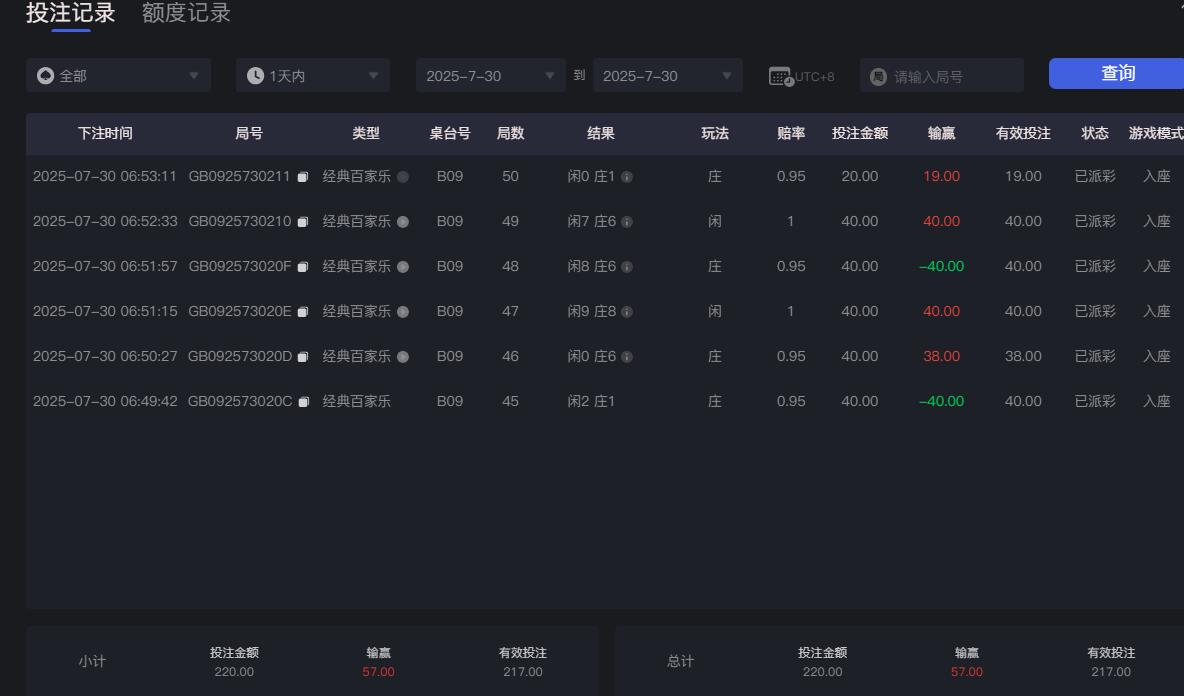Open the info icon next to result 闲0 庄1
Screen dimensions: 1184x696
(627, 176)
